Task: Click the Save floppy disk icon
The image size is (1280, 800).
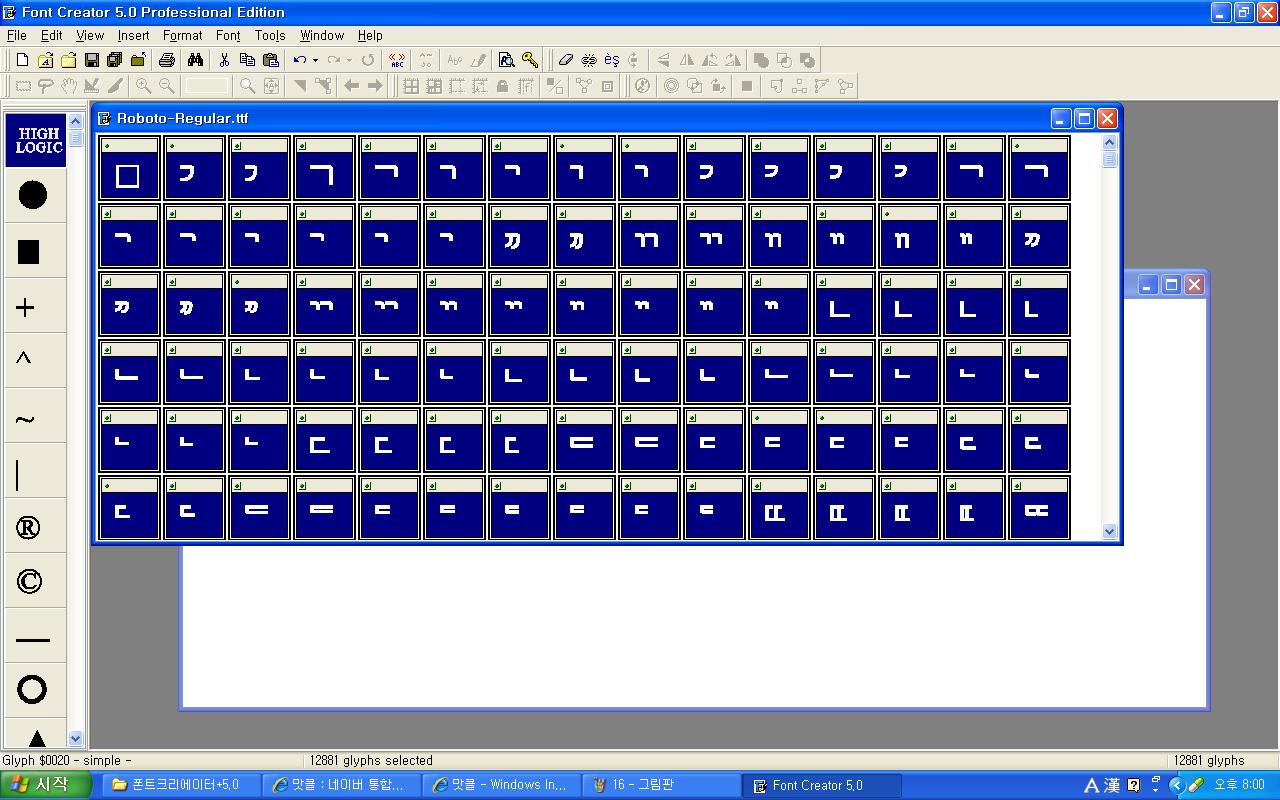Action: click(x=91, y=60)
